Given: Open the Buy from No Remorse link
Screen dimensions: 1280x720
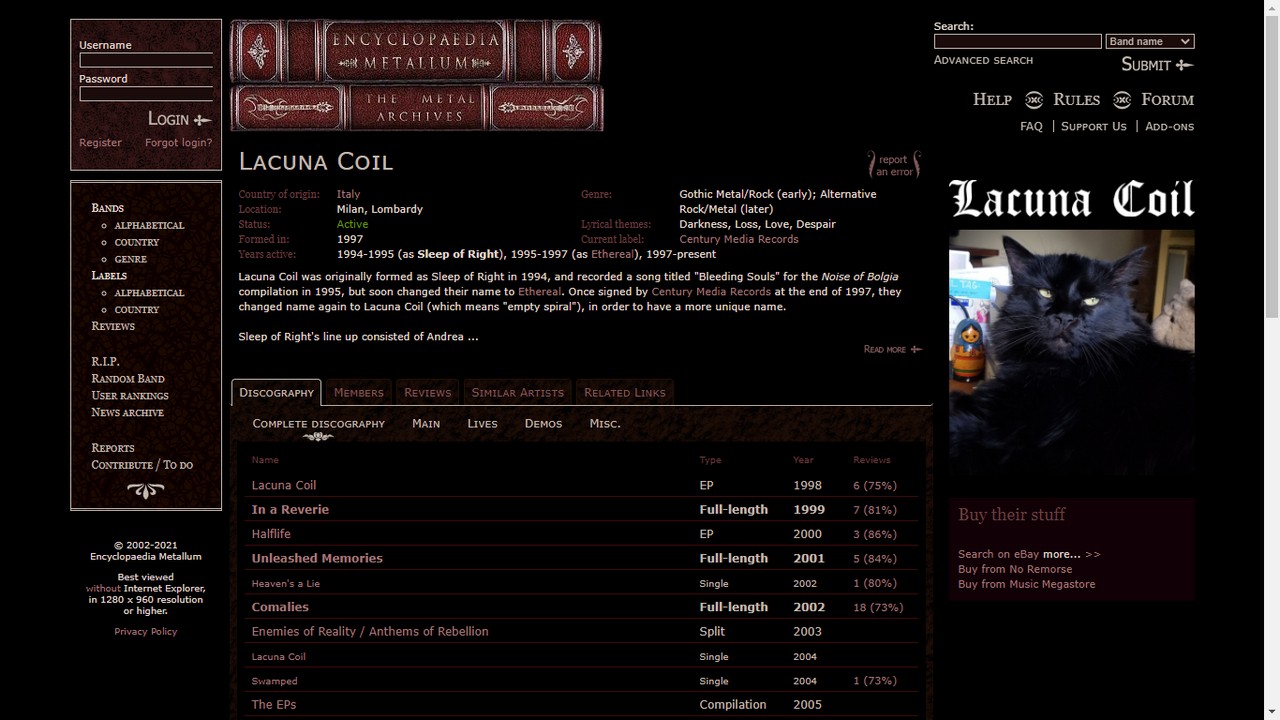Looking at the screenshot, I should pyautogui.click(x=1015, y=569).
